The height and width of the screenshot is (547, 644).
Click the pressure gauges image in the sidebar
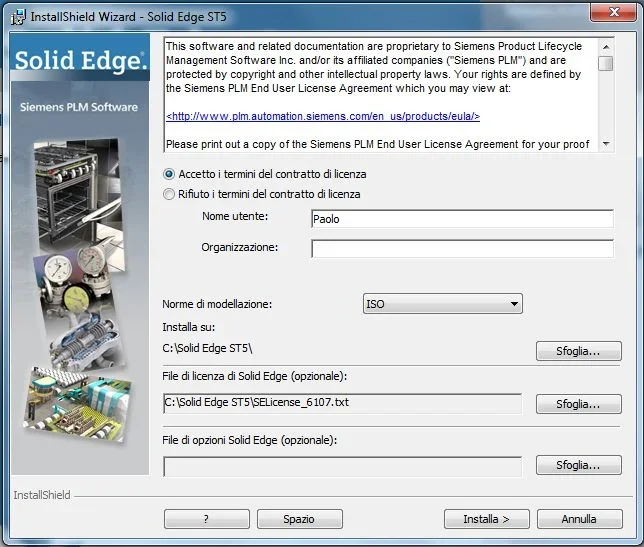[76, 279]
